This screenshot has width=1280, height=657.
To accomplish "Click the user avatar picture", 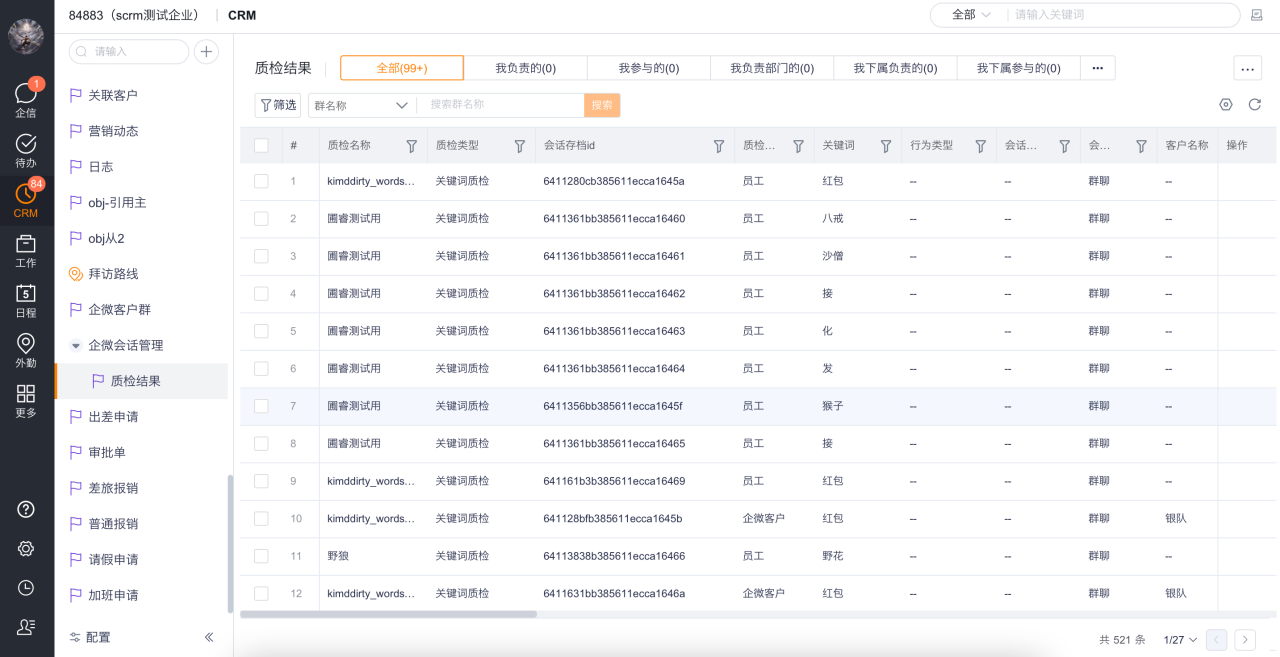I will coord(26,36).
